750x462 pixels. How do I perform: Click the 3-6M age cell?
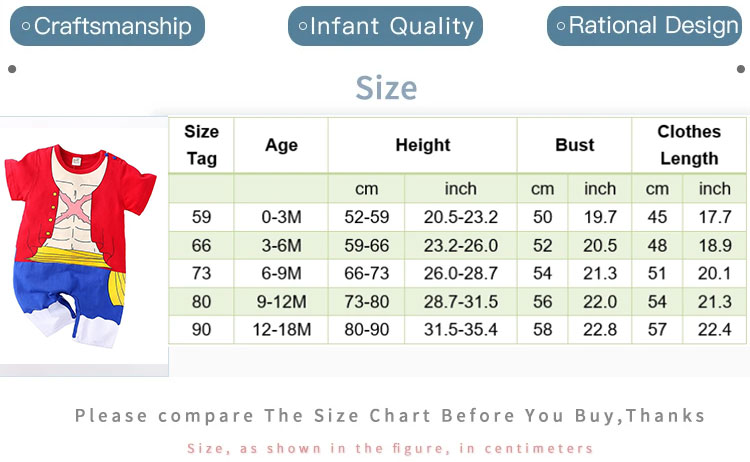(281, 245)
